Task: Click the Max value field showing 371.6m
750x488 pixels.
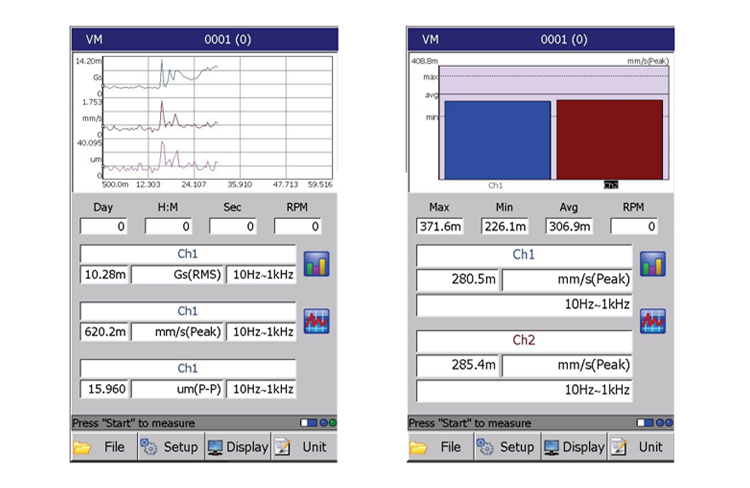Action: pos(440,227)
